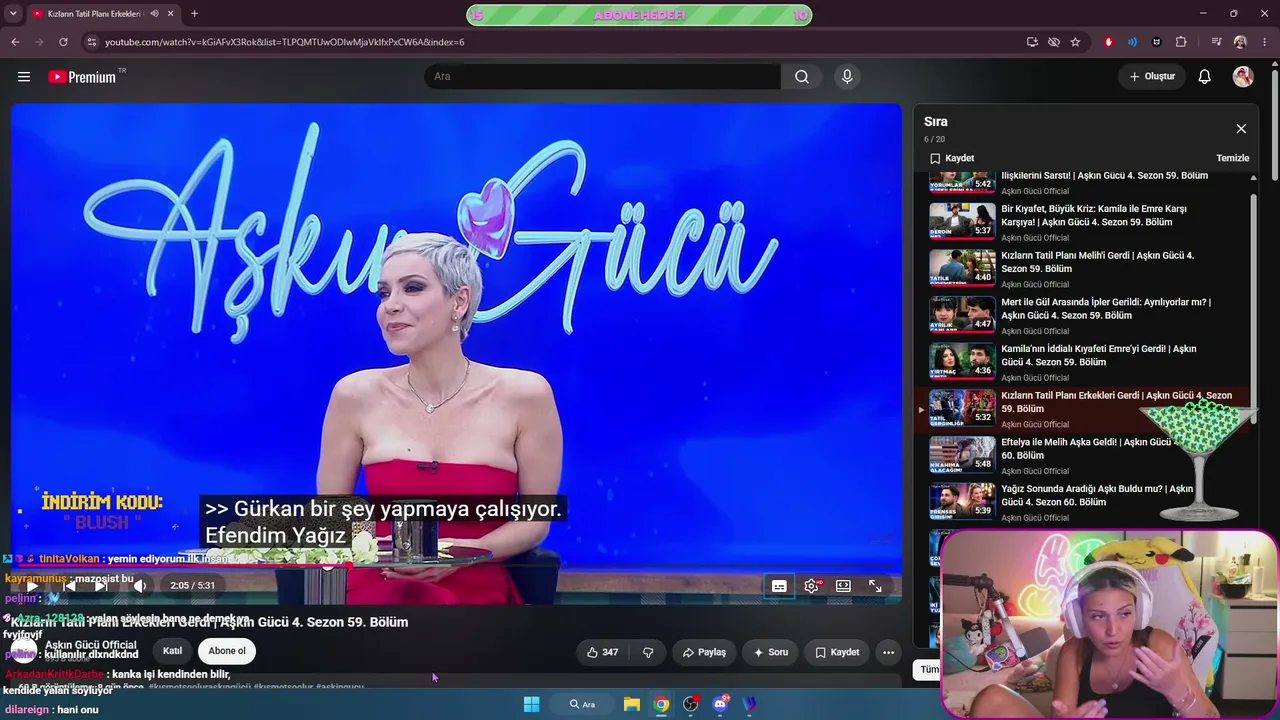Bookmark this page with the star
The height and width of the screenshot is (720, 1280).
1075,42
